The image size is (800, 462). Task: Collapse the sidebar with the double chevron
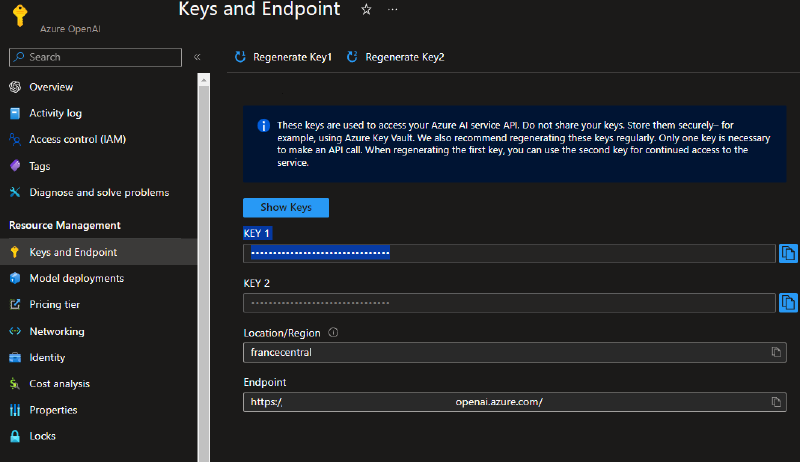[x=197, y=57]
